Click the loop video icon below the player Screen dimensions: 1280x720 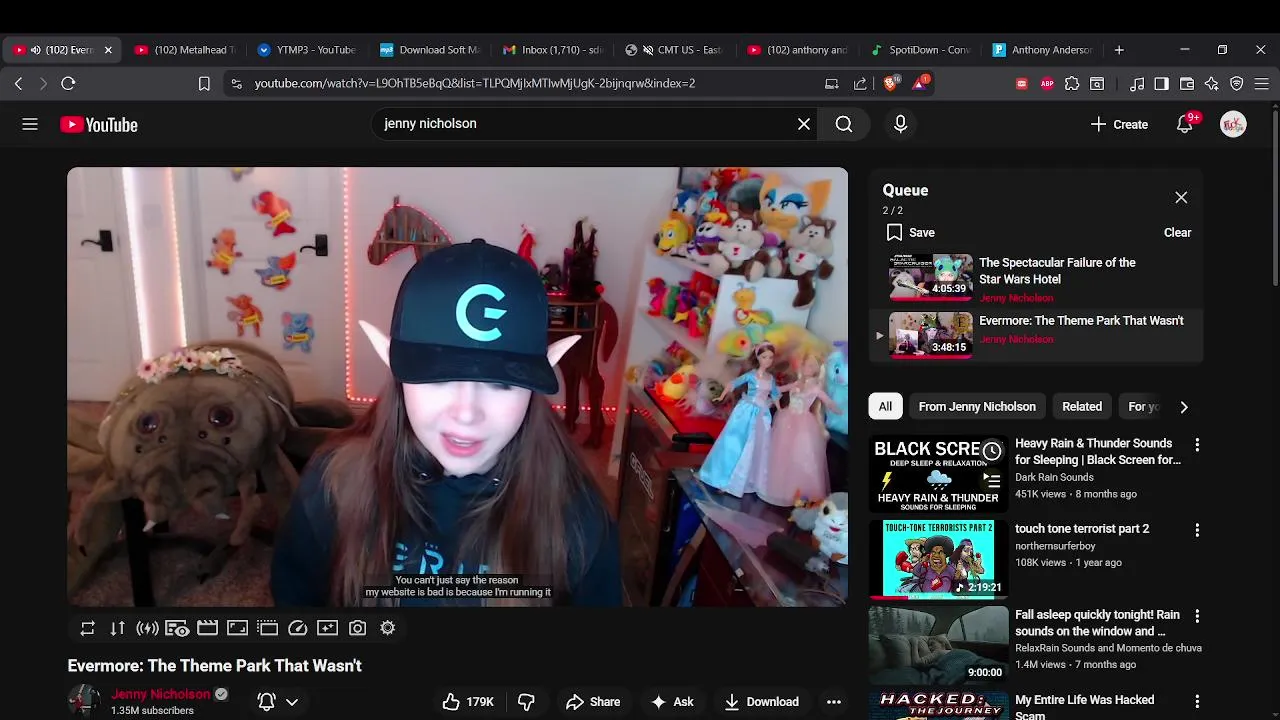click(87, 628)
